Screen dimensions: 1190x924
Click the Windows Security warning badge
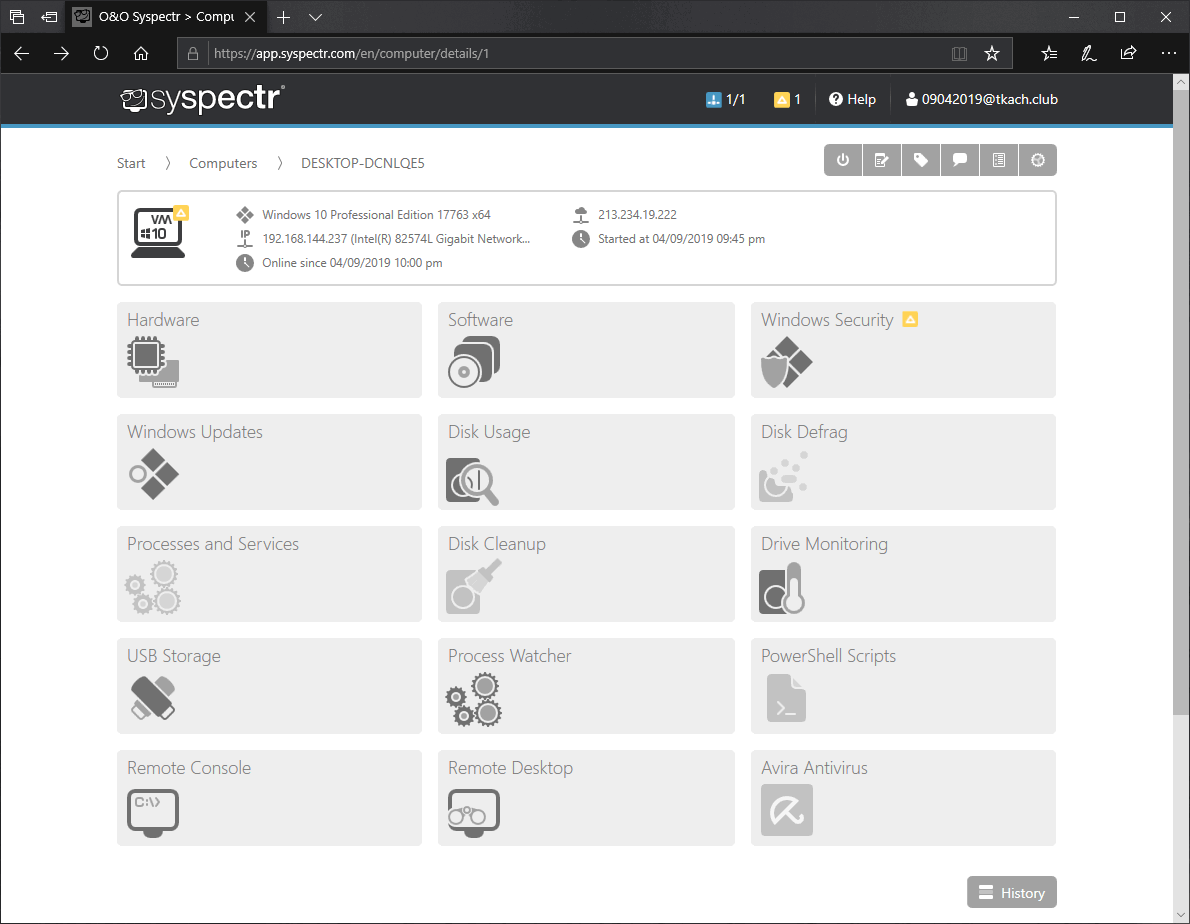910,319
